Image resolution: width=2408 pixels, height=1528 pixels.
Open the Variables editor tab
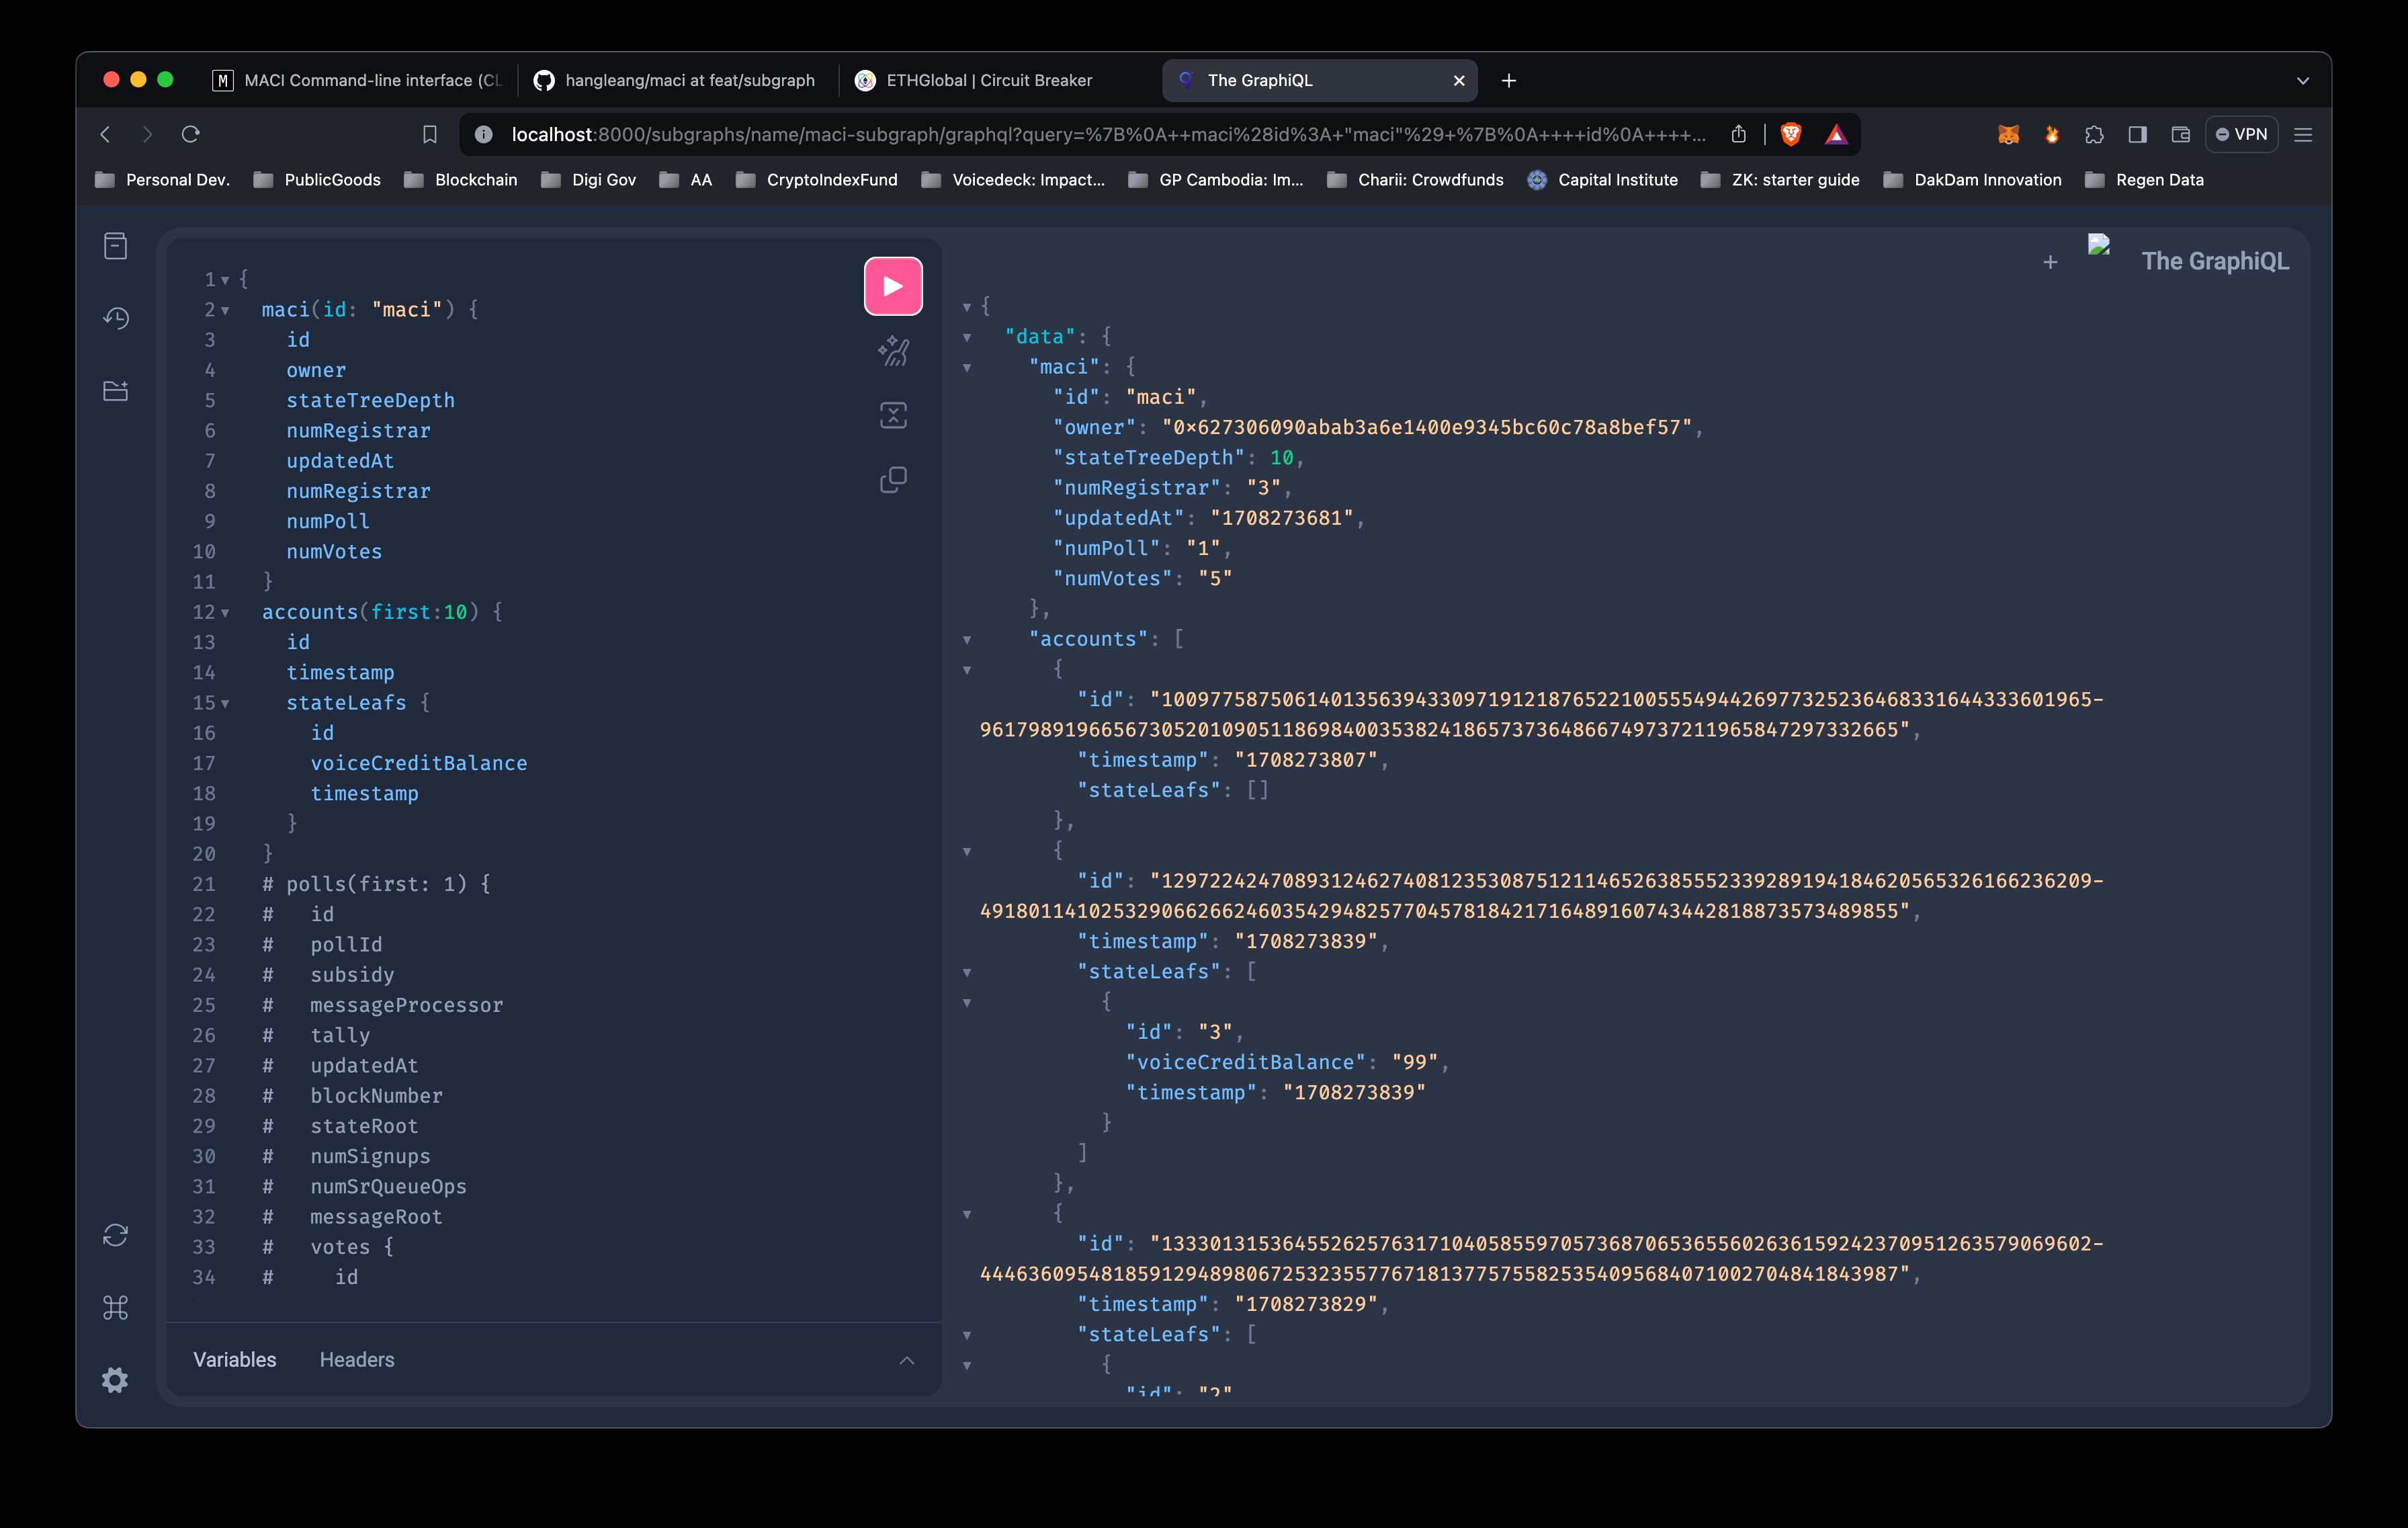[x=235, y=1360]
